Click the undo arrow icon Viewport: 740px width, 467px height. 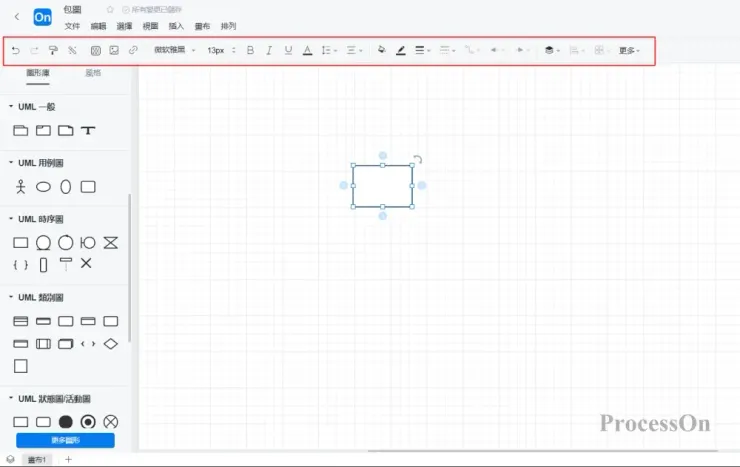pyautogui.click(x=16, y=50)
